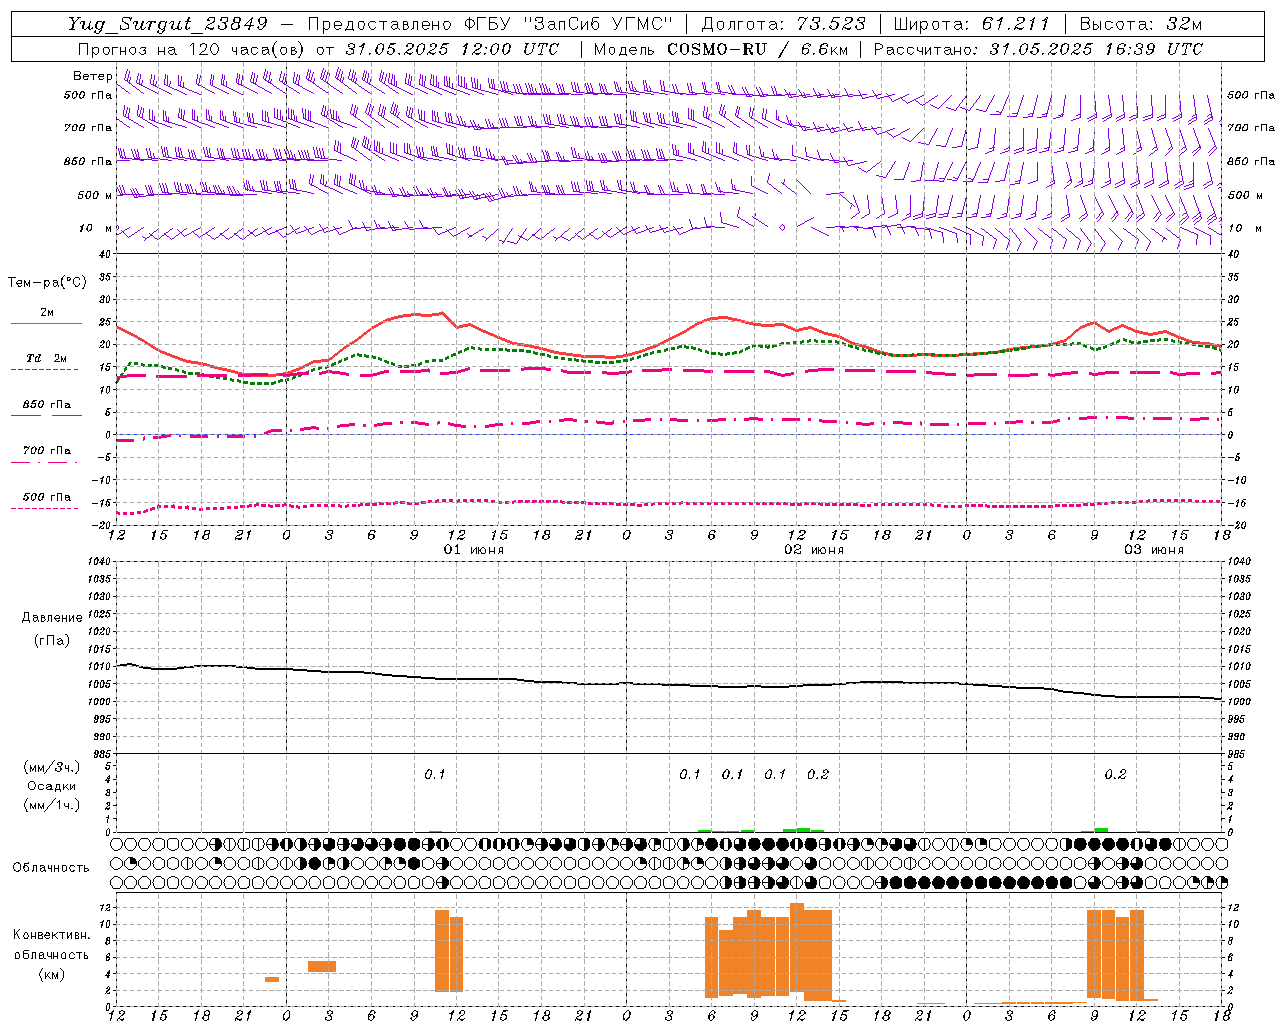Click the Широта: 61.211 value
This screenshot has width=1280, height=1024.
972,24
